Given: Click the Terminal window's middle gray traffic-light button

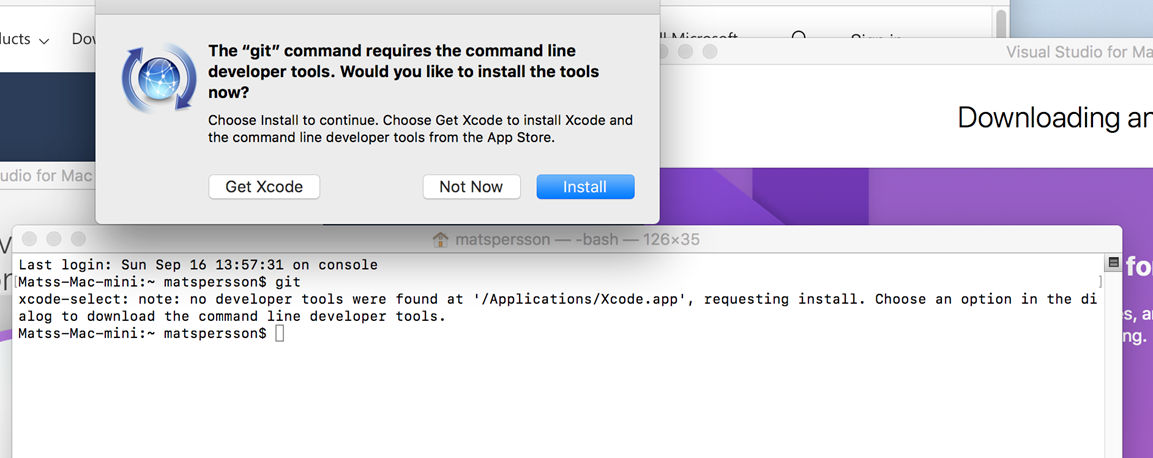Looking at the screenshot, I should 54,239.
